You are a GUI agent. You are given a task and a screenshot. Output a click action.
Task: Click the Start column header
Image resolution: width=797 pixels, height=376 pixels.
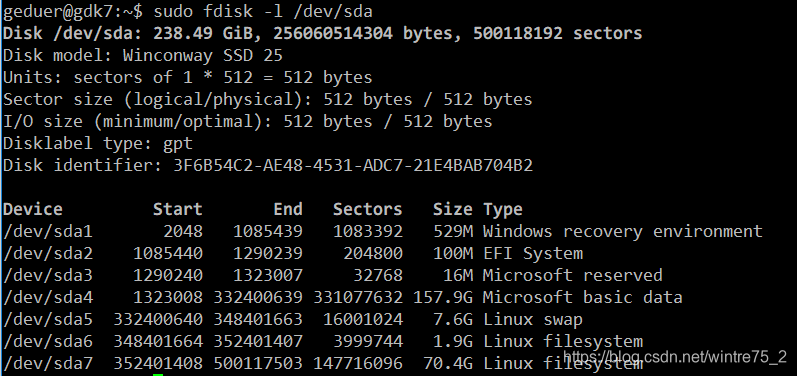tap(178, 209)
